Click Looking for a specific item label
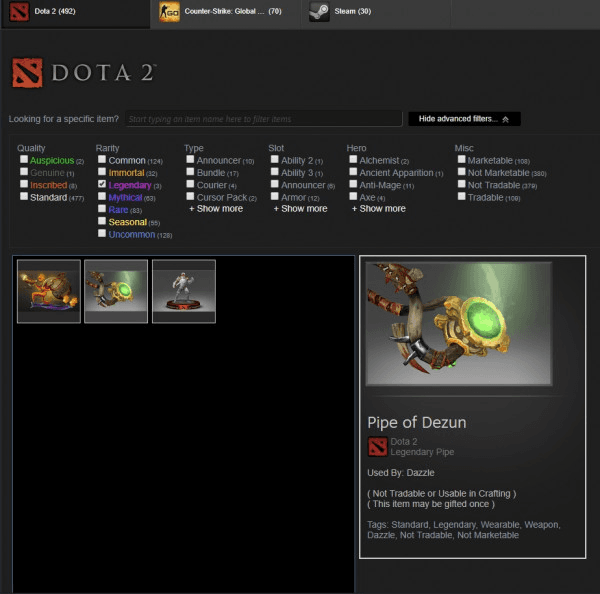Viewport: 600px width, 594px height. pos(64,119)
